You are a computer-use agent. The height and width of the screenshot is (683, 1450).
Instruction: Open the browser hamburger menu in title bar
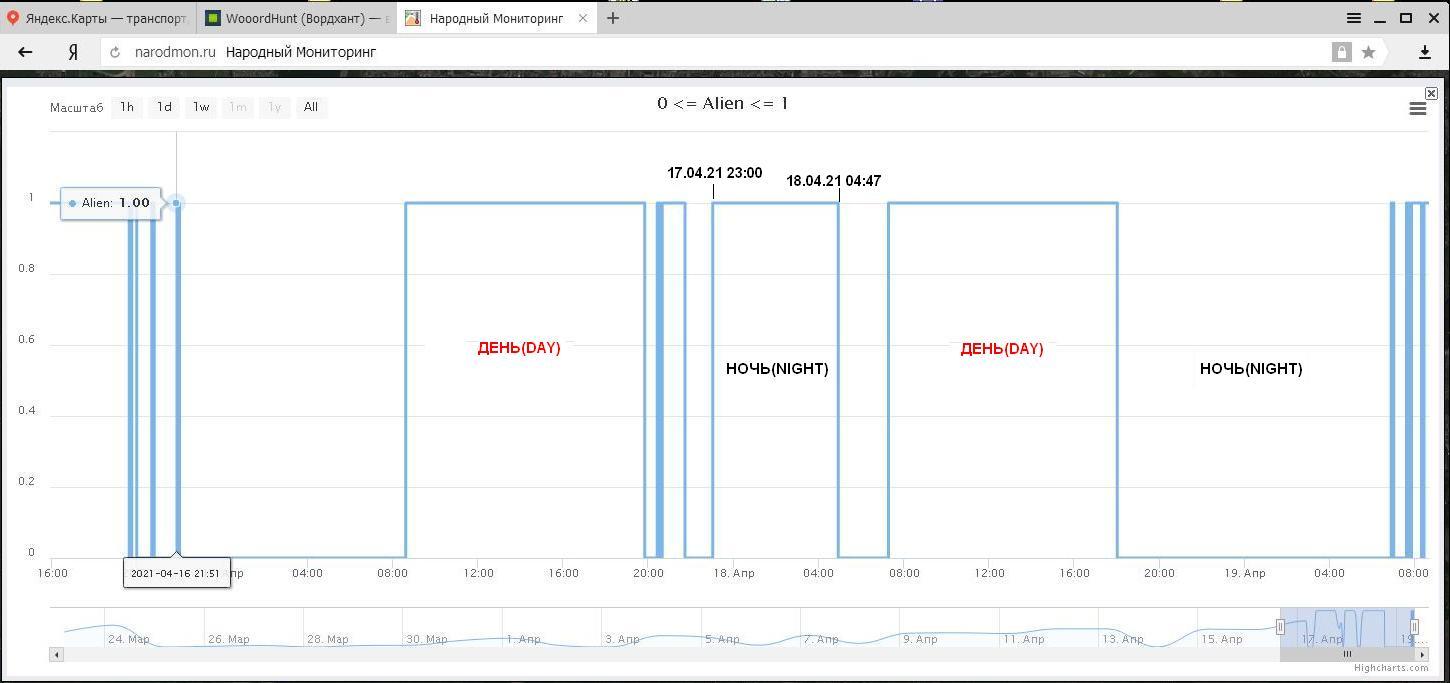click(x=1353, y=18)
